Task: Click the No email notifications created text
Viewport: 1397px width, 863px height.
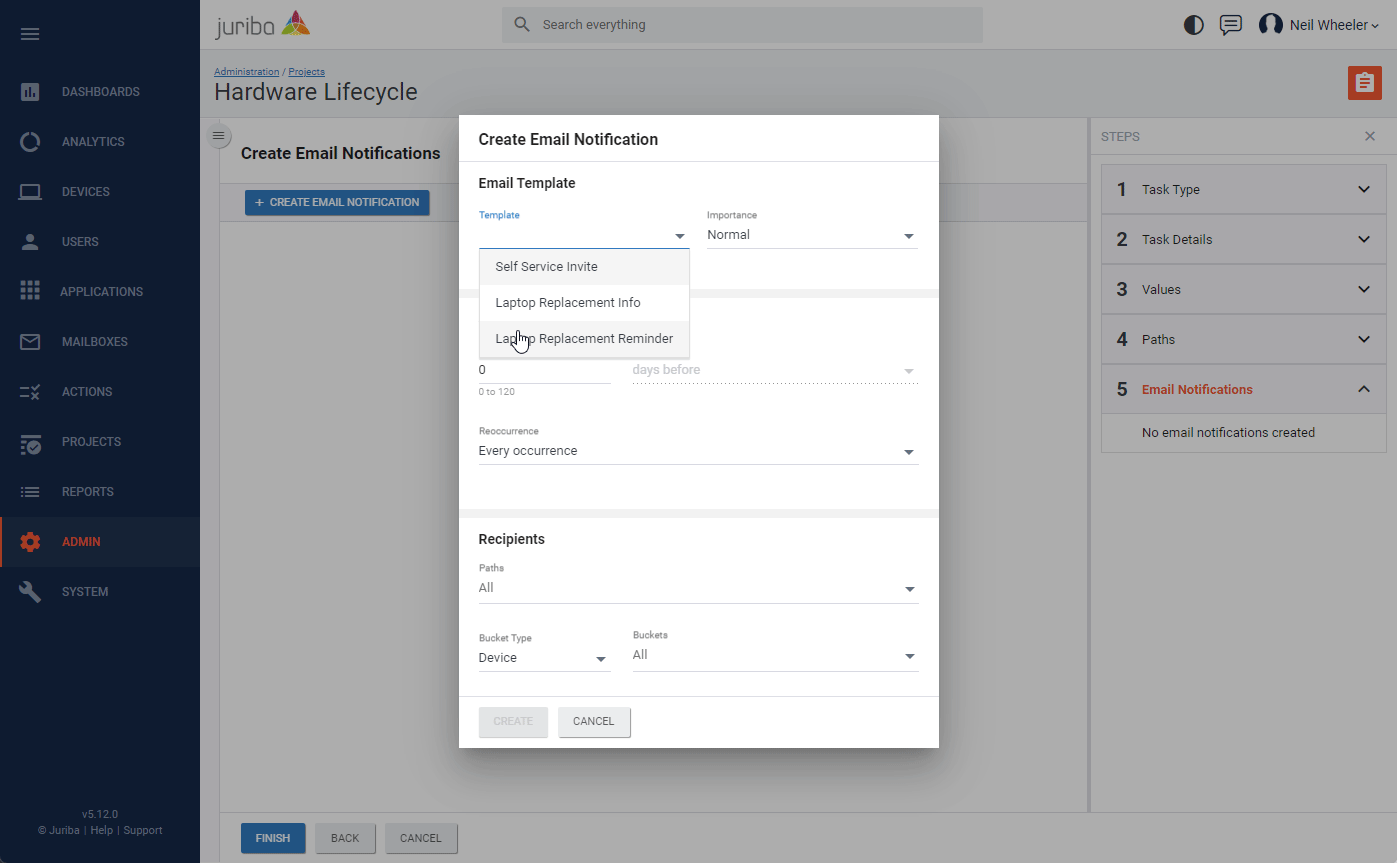Action: [x=1228, y=434]
